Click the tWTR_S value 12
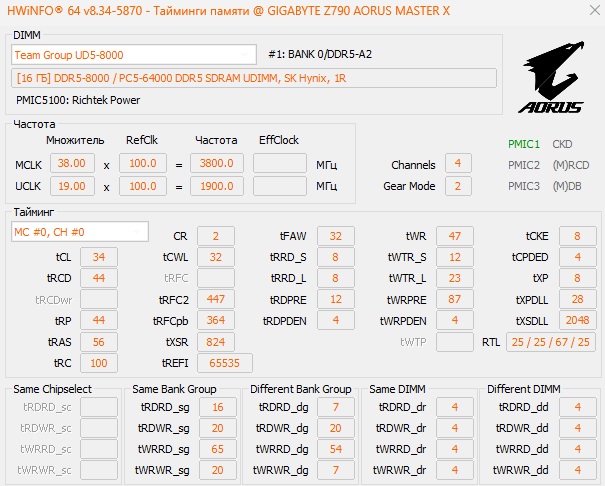 [x=455, y=257]
